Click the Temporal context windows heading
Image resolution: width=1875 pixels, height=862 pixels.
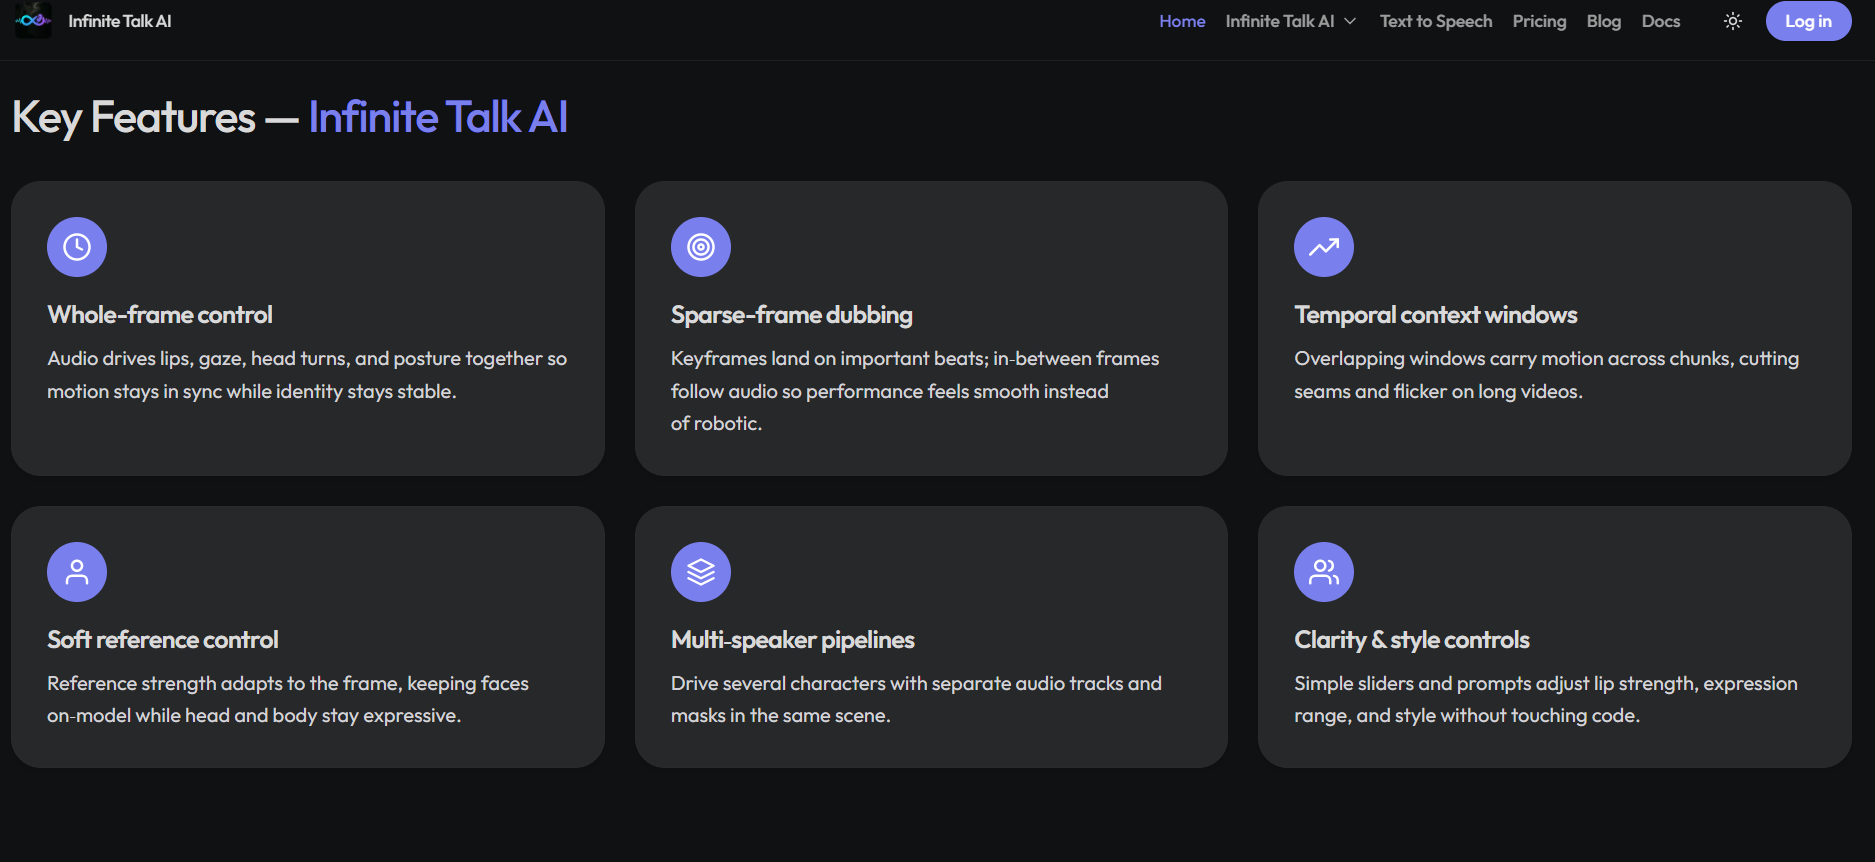(x=1436, y=314)
